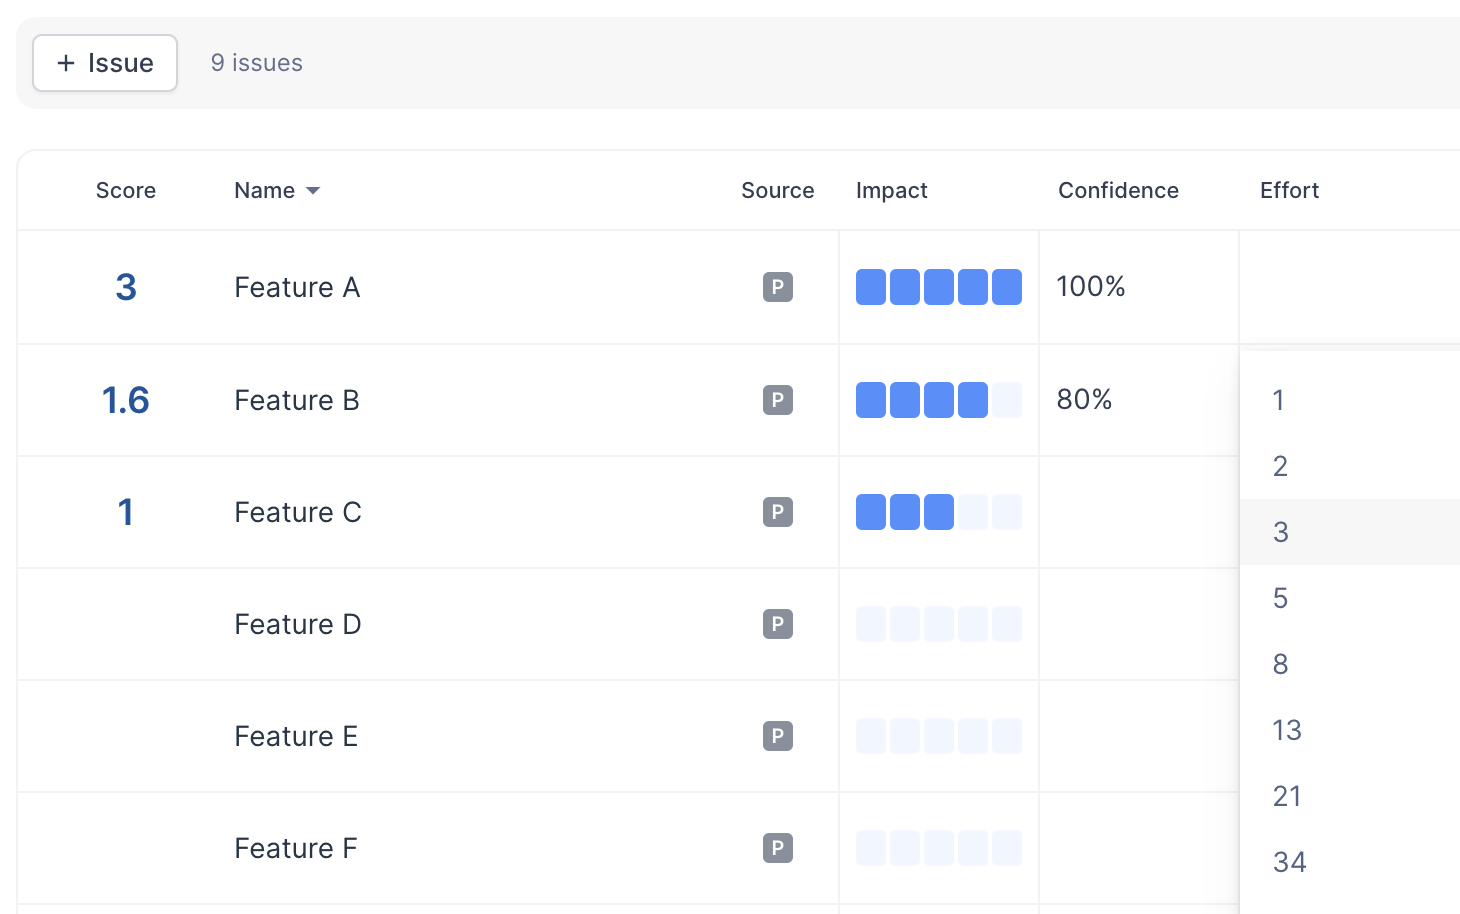Click the Feature B source P icon
Image resolution: width=1460 pixels, height=914 pixels.
(x=777, y=400)
